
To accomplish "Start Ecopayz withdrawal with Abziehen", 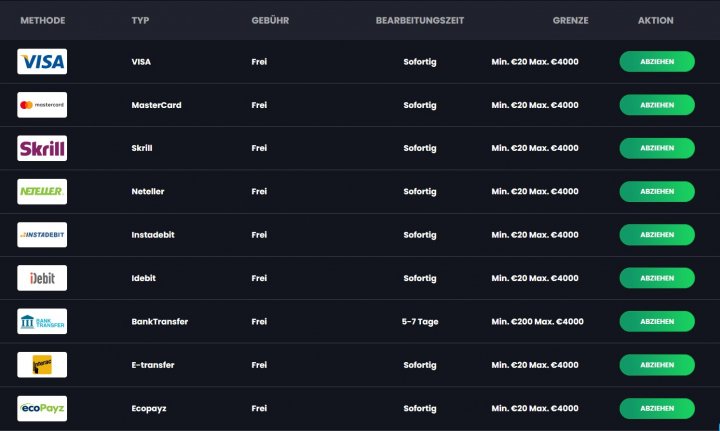I will pos(657,408).
